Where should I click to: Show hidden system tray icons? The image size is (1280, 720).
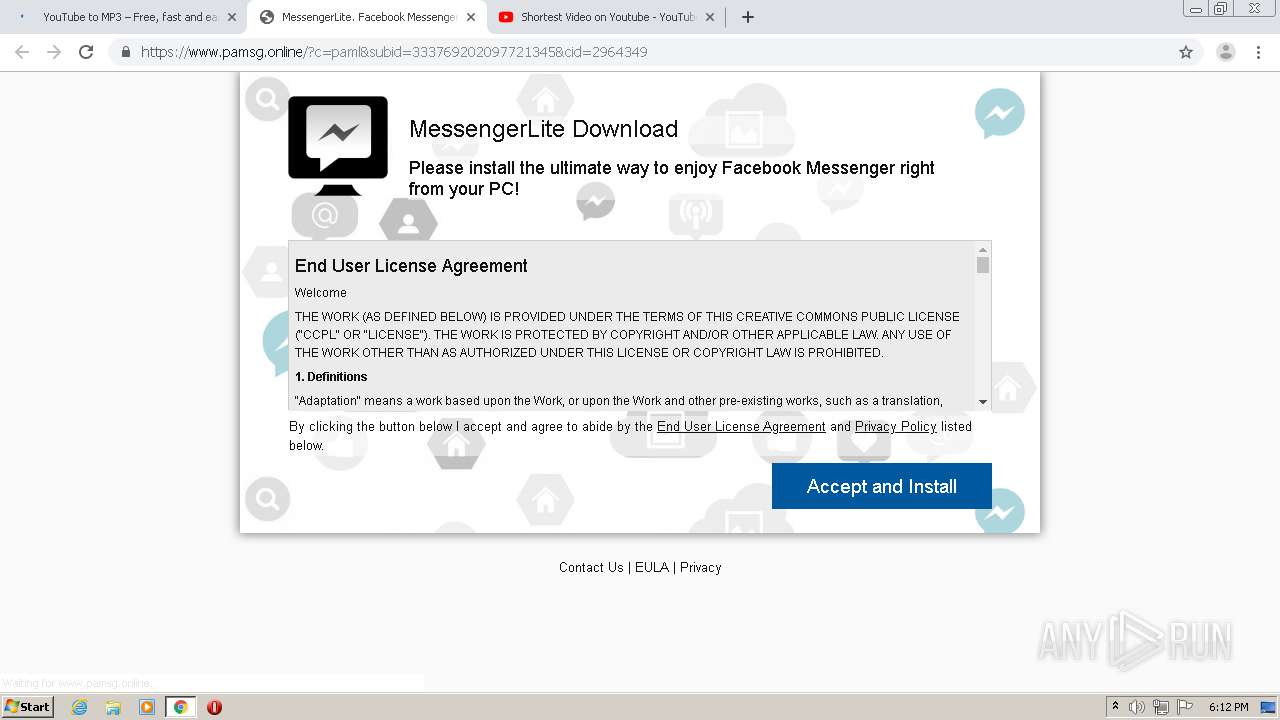click(1115, 707)
